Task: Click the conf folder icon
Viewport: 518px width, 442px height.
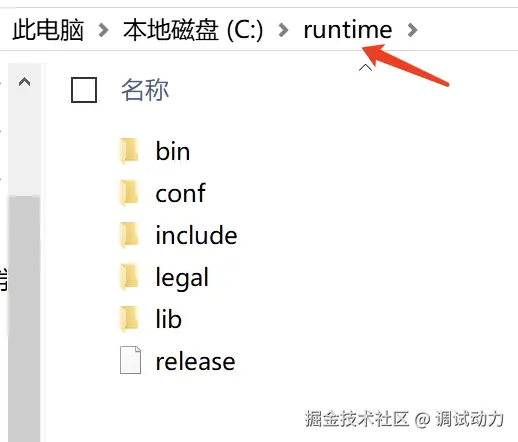Action: [129, 193]
